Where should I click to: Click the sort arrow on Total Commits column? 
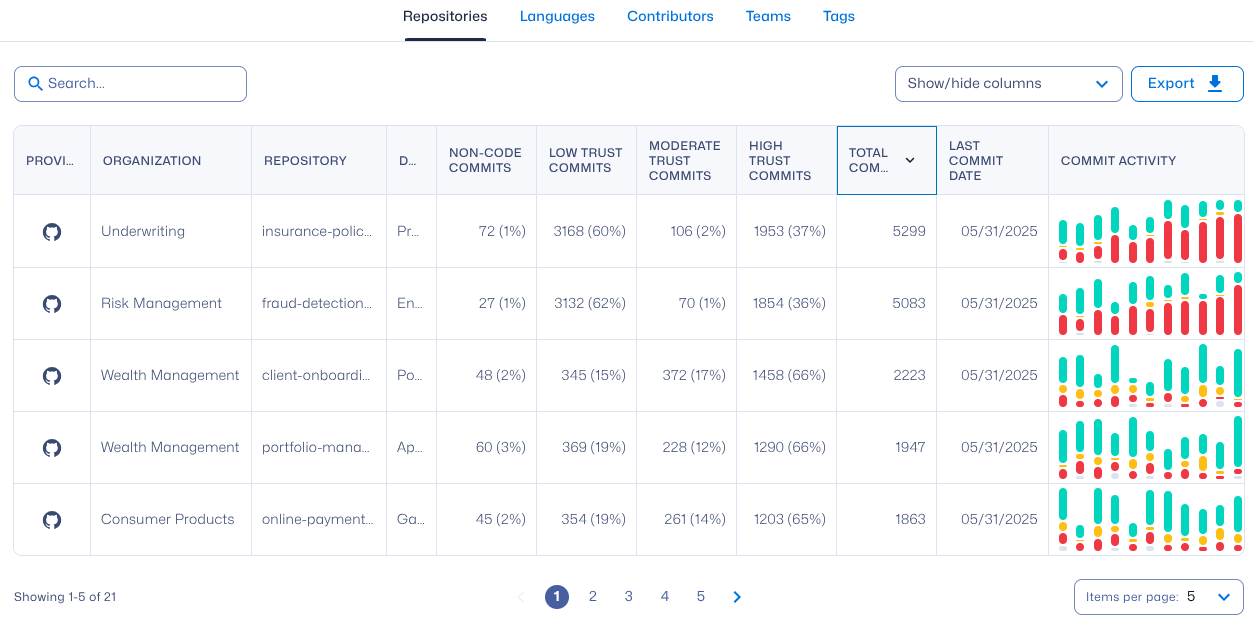coord(910,160)
